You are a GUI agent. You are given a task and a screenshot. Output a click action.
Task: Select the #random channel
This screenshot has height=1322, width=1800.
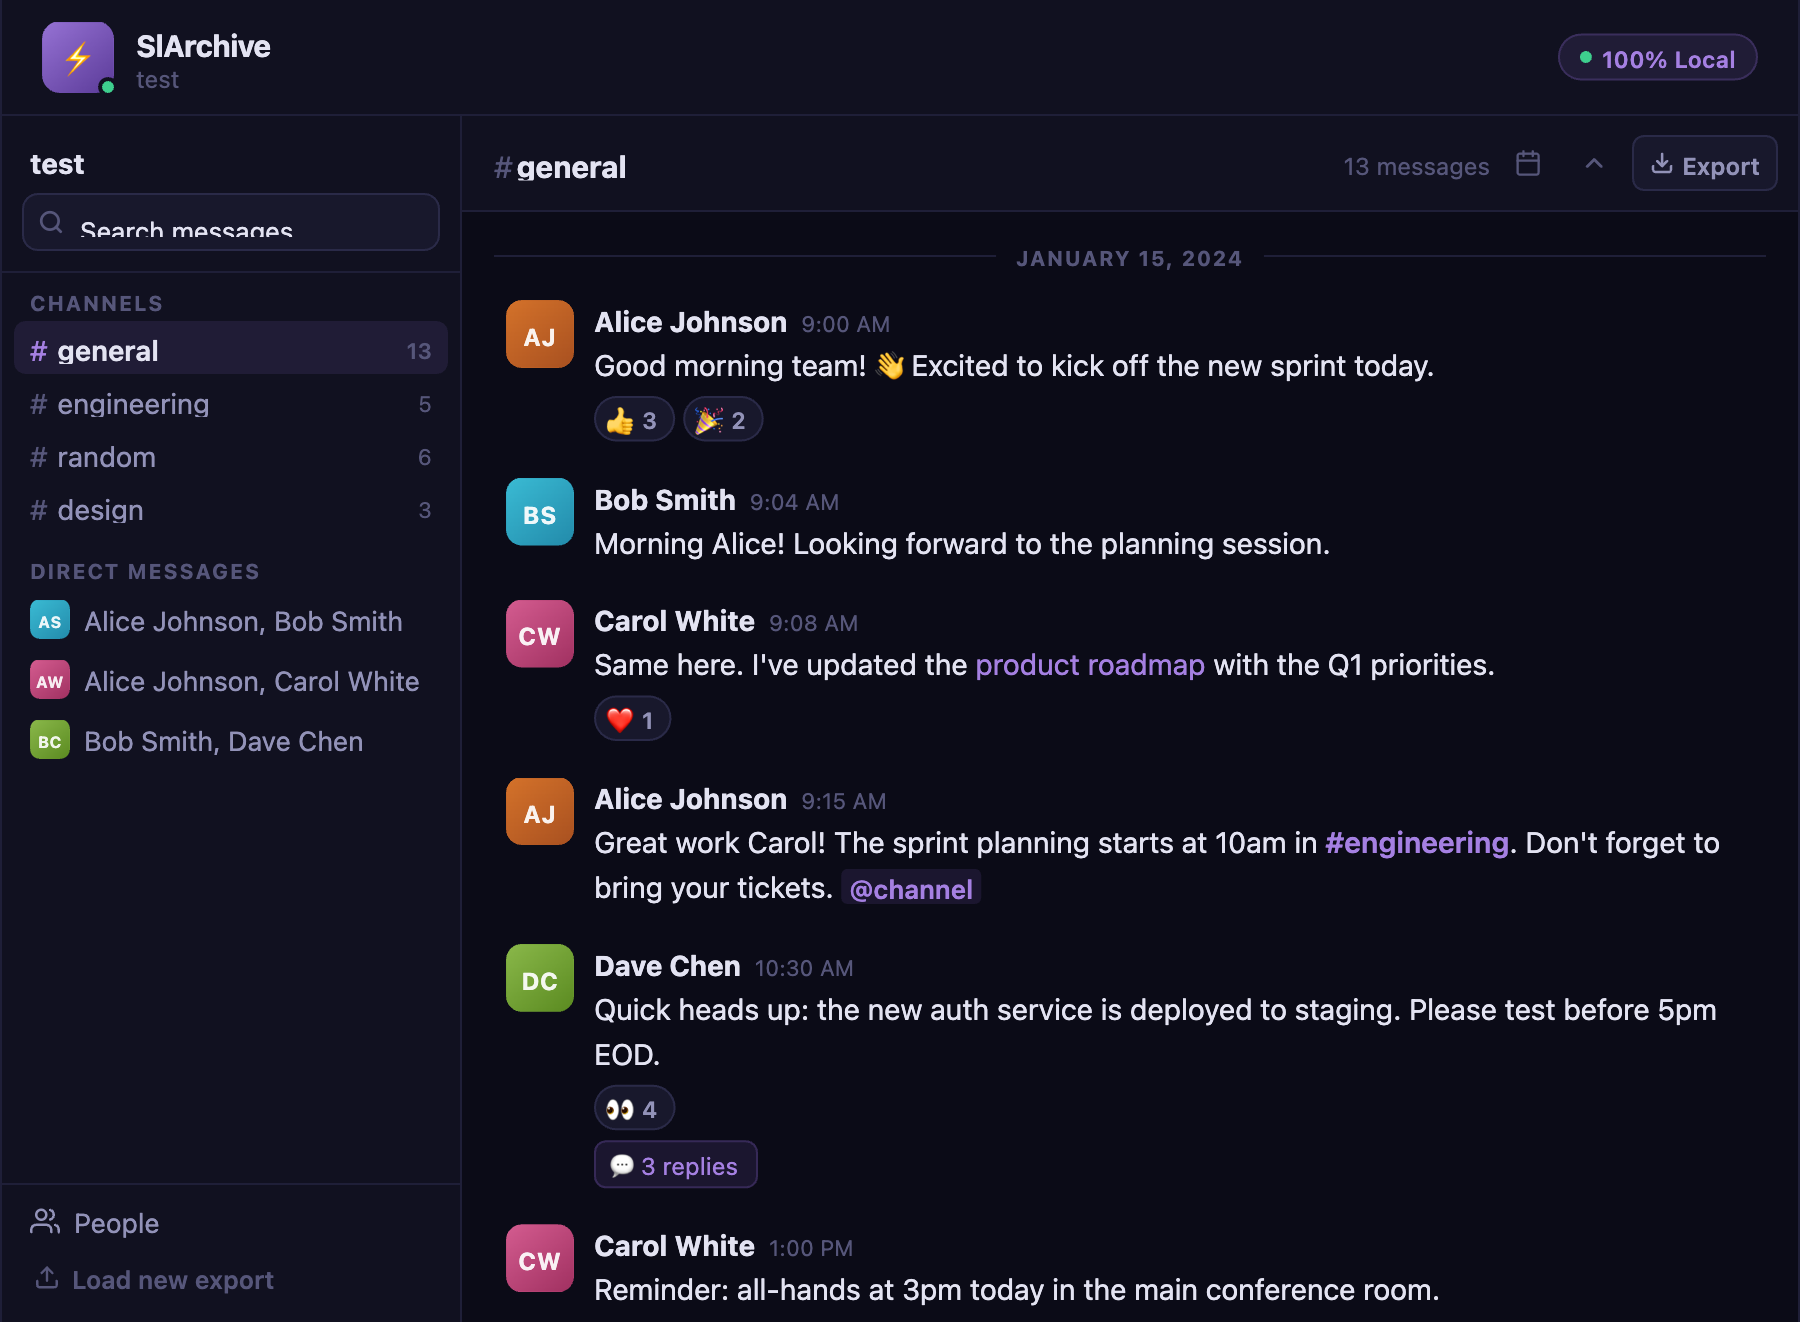coord(106,457)
